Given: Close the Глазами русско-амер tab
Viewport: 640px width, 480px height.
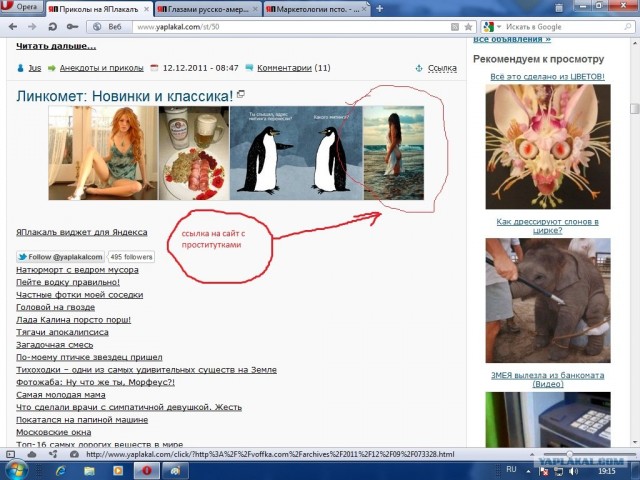Looking at the screenshot, I should [x=256, y=9].
